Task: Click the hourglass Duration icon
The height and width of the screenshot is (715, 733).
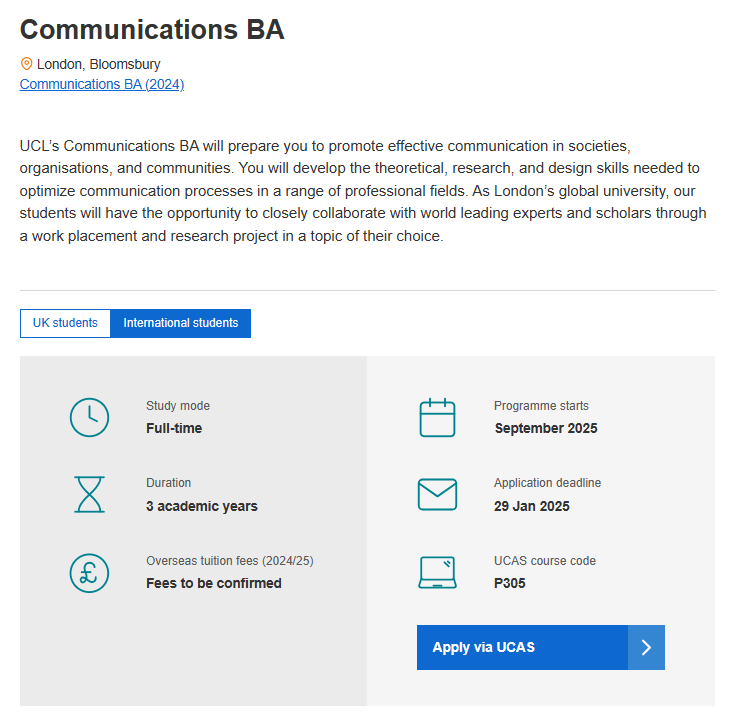Action: [89, 495]
